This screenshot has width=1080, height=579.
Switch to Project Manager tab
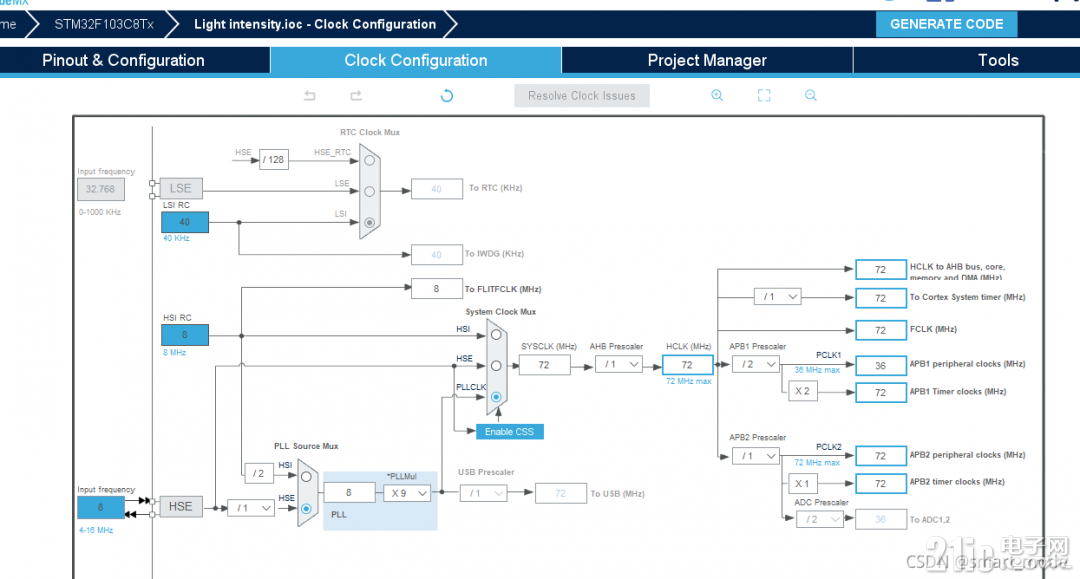707,61
